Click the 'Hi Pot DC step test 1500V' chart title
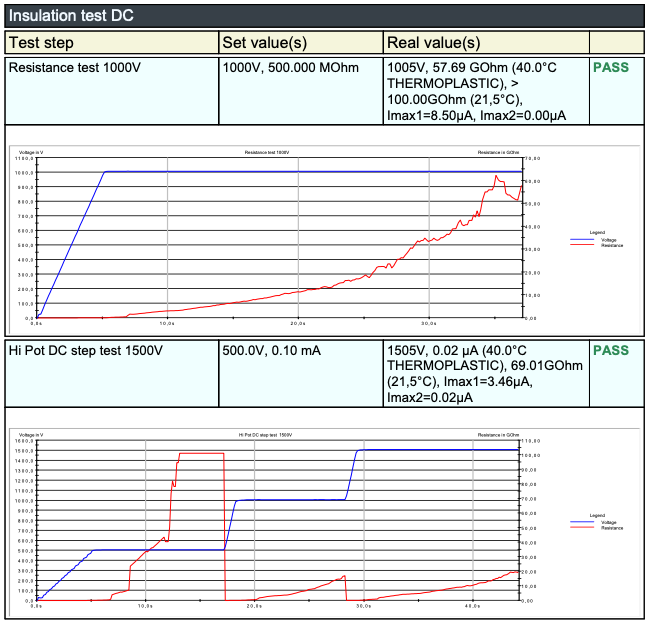This screenshot has width=655, height=626. click(265, 436)
